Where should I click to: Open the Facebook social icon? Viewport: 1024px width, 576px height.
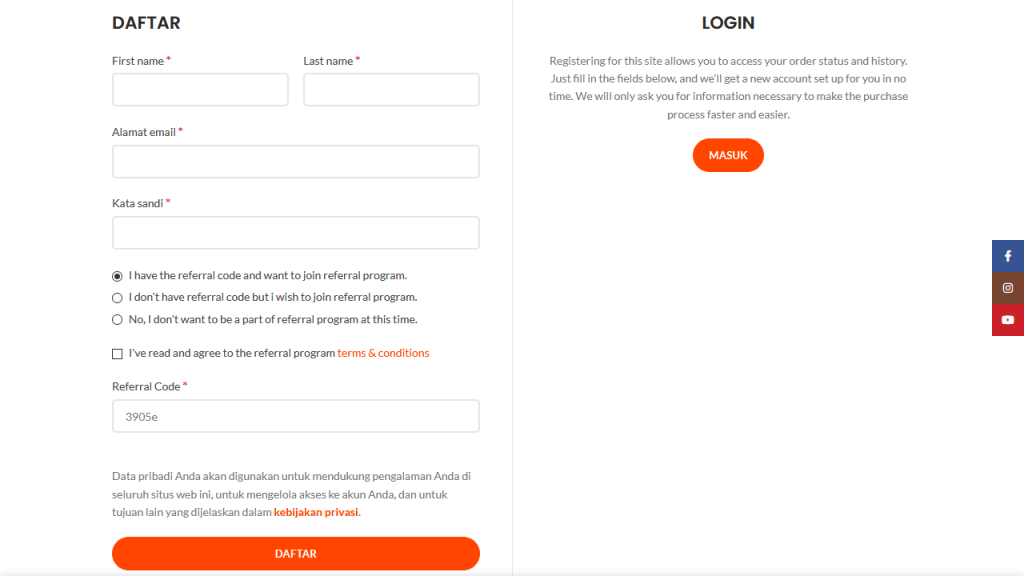[1007, 256]
